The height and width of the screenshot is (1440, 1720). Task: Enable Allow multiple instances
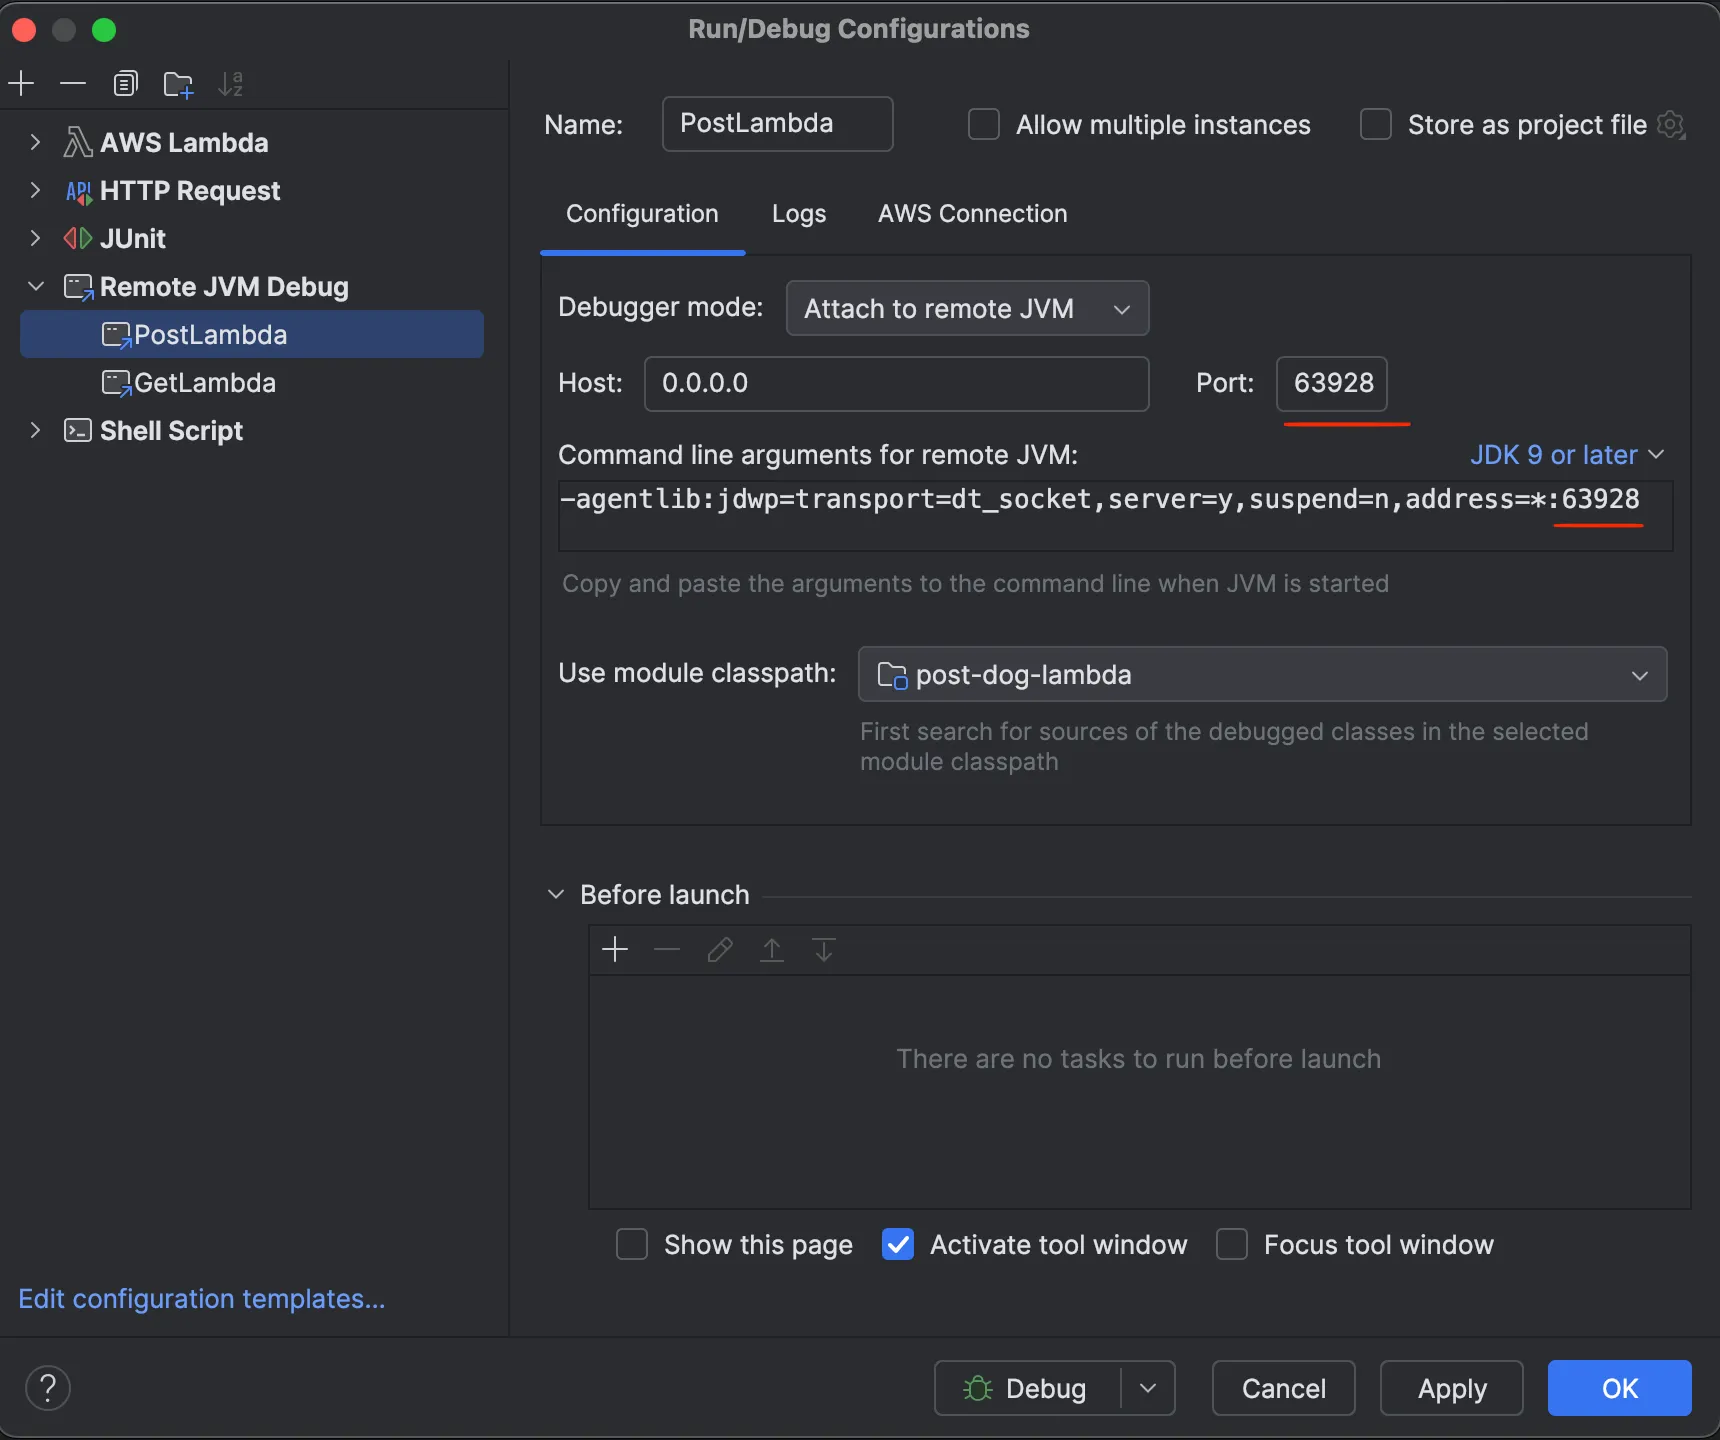point(984,124)
